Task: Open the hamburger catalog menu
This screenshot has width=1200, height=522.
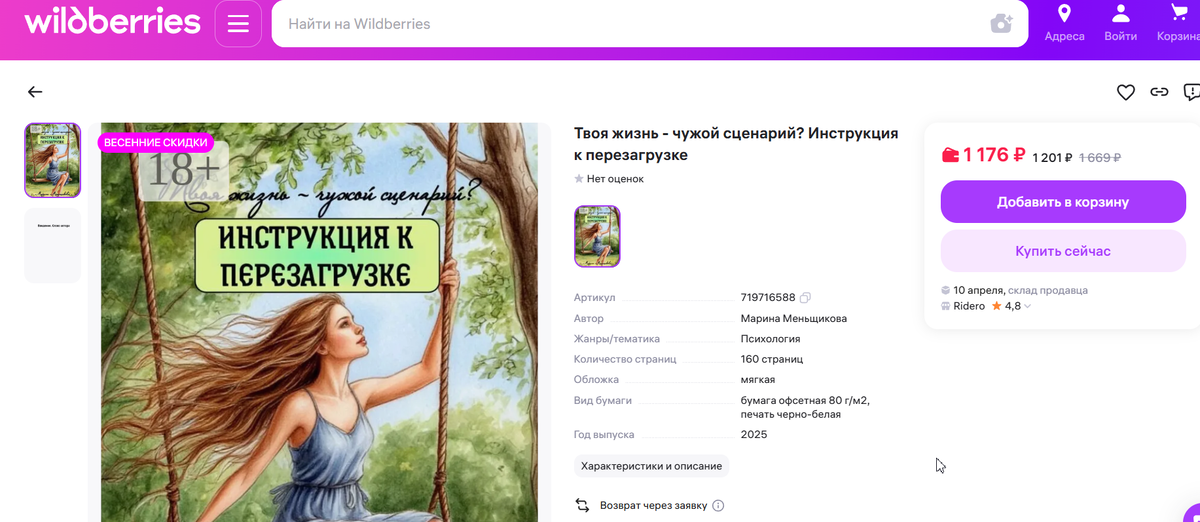Action: pyautogui.click(x=238, y=24)
